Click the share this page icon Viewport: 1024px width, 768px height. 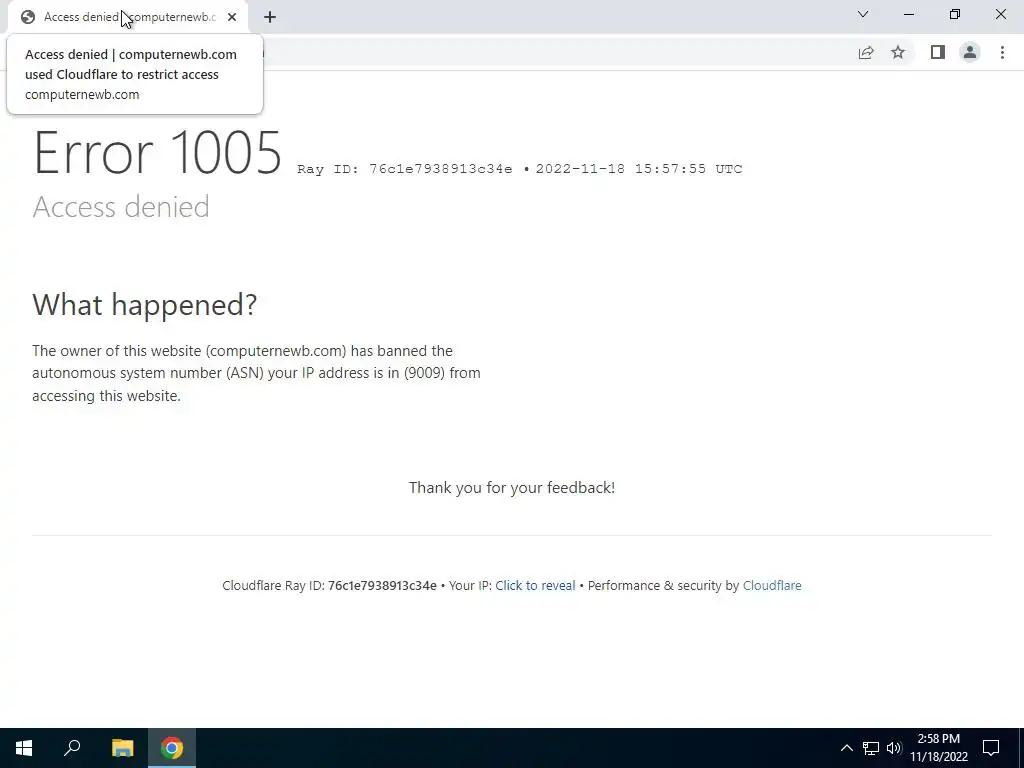click(866, 52)
